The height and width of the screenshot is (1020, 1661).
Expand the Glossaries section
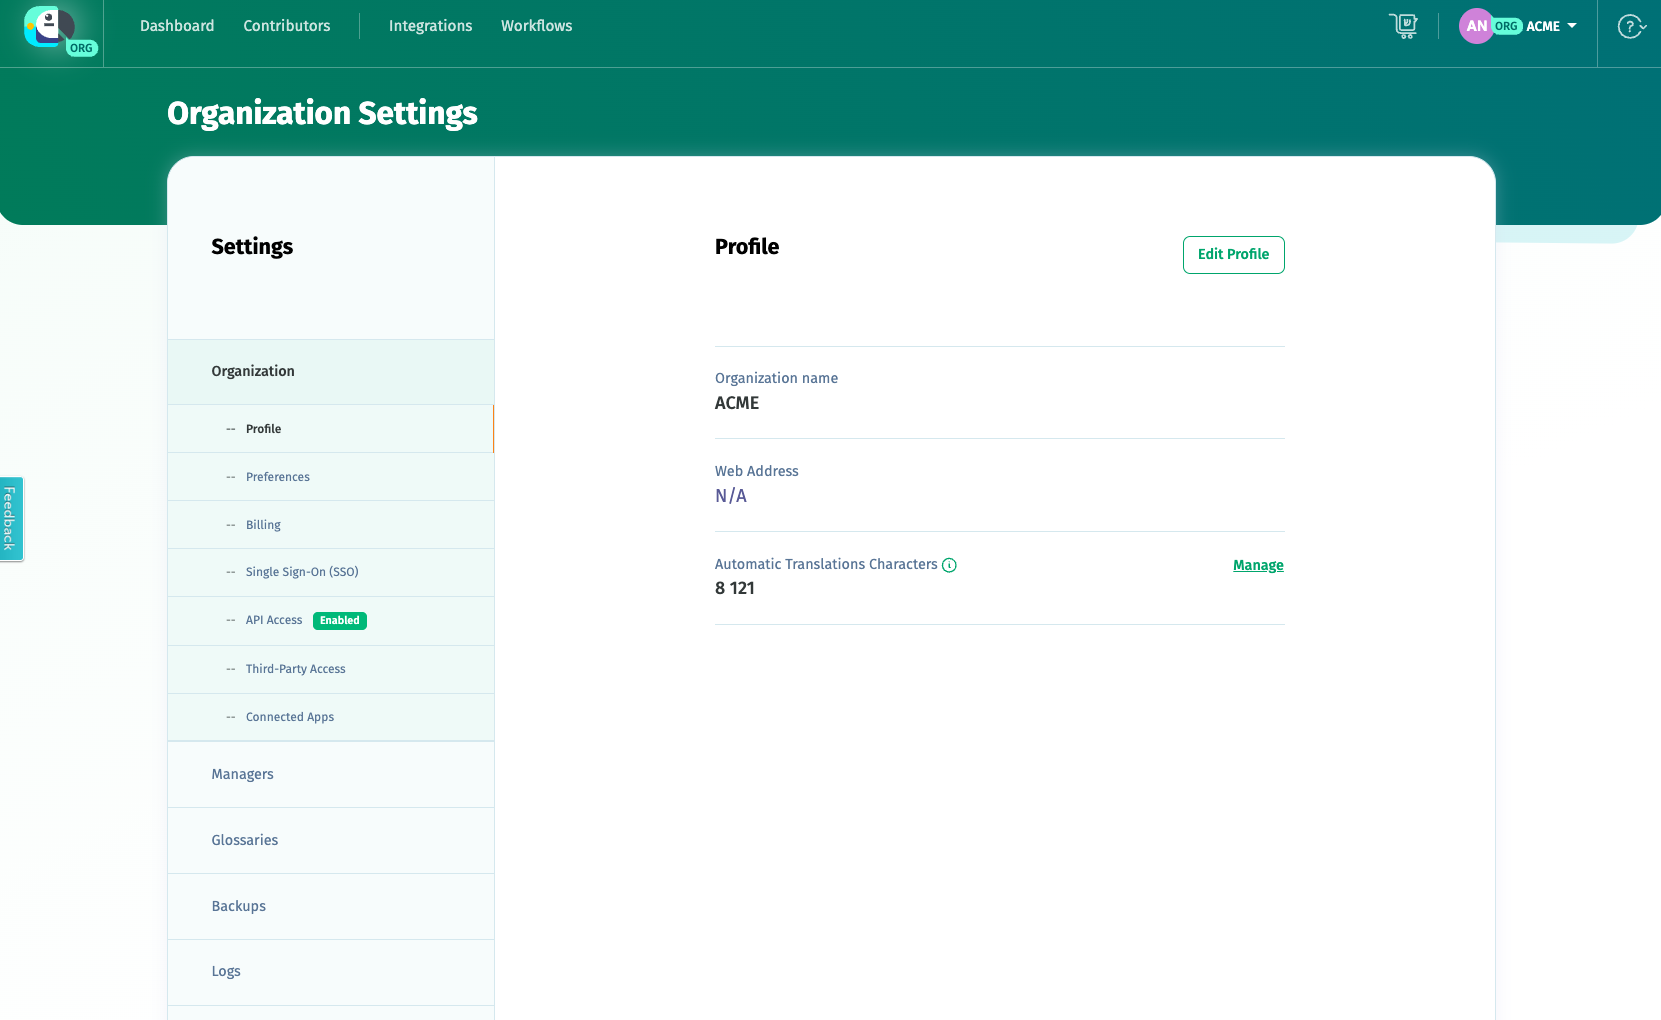pyautogui.click(x=331, y=841)
